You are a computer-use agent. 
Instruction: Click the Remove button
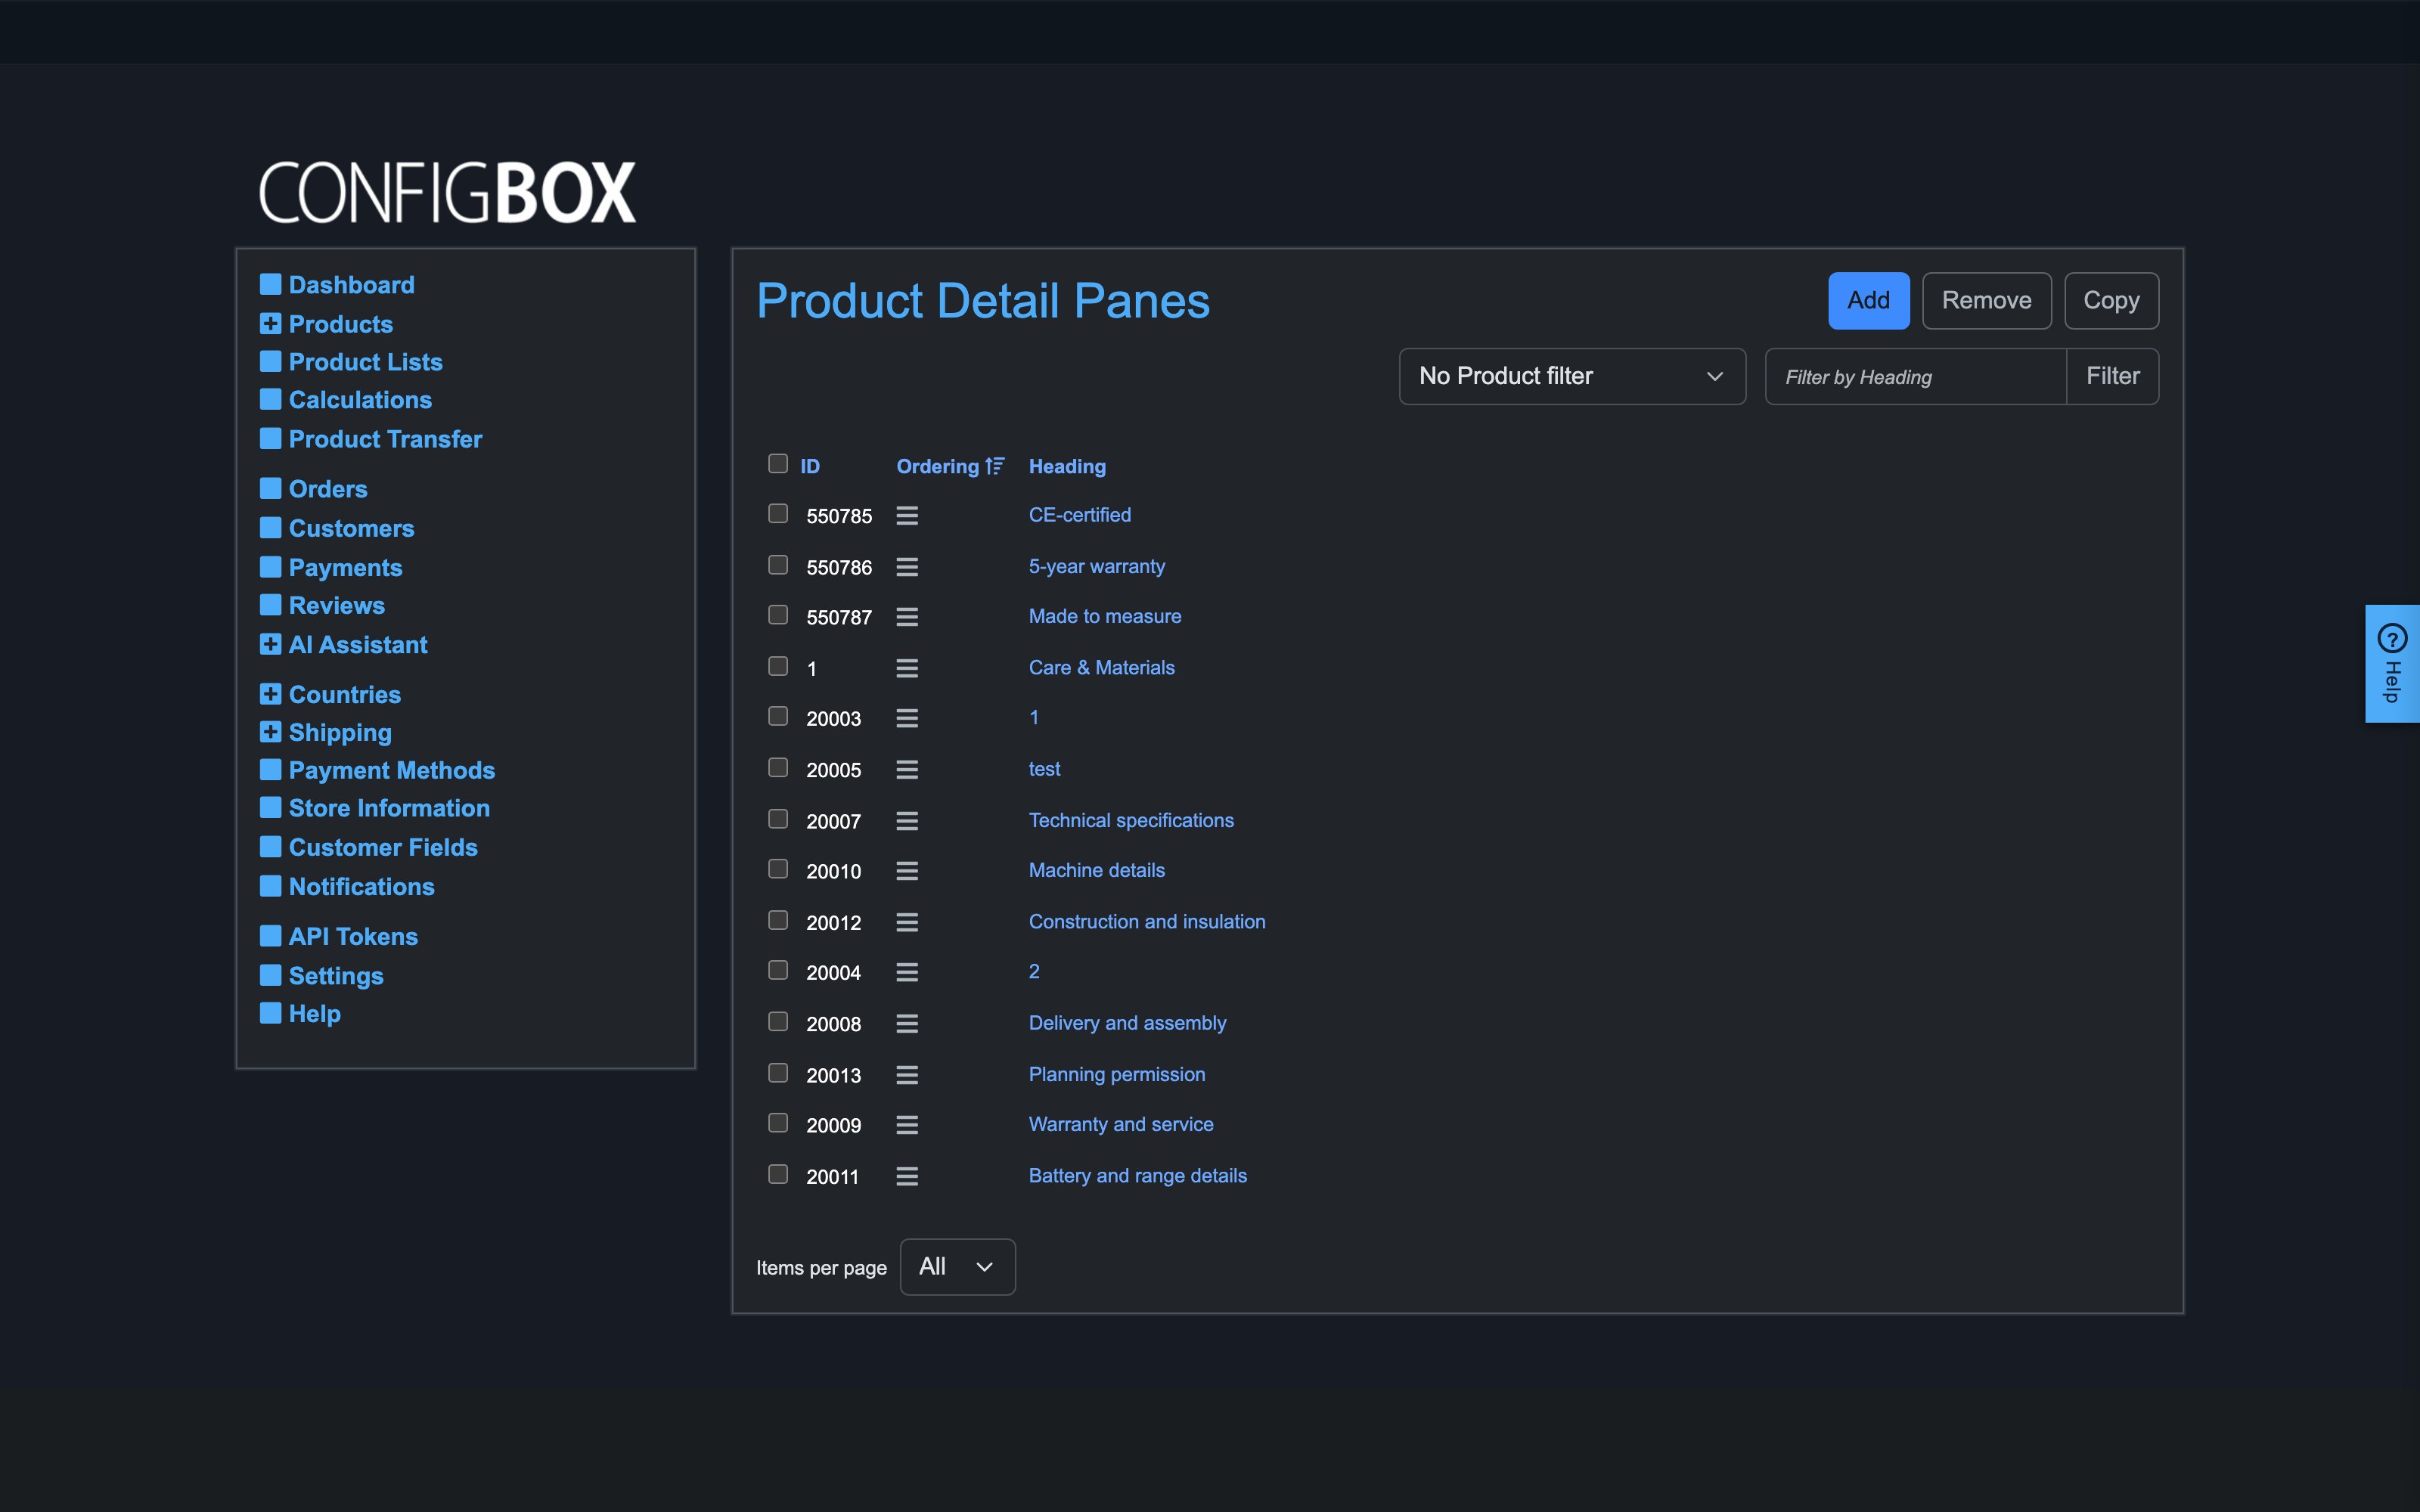1986,300
